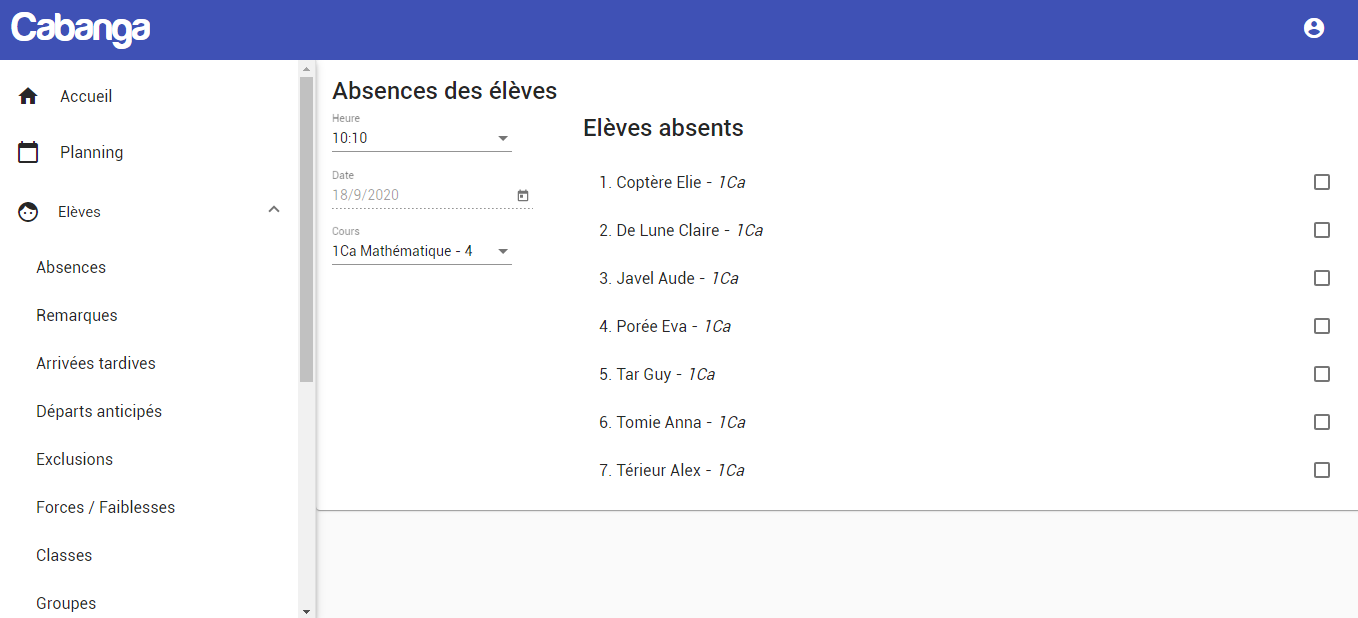Mark Coptère Elie as absent
Image resolution: width=1358 pixels, height=618 pixels.
[x=1322, y=182]
